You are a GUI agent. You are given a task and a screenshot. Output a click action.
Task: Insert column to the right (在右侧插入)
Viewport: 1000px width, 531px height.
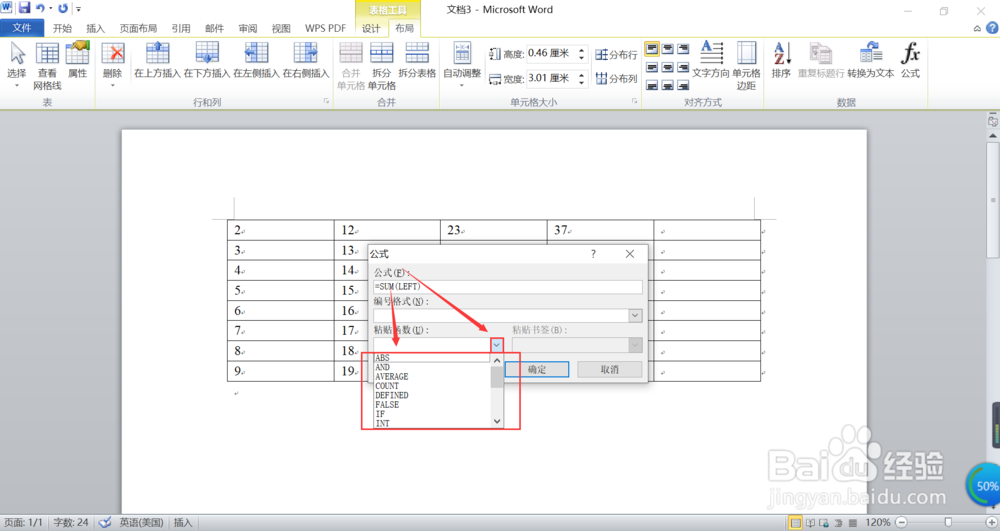tap(305, 61)
